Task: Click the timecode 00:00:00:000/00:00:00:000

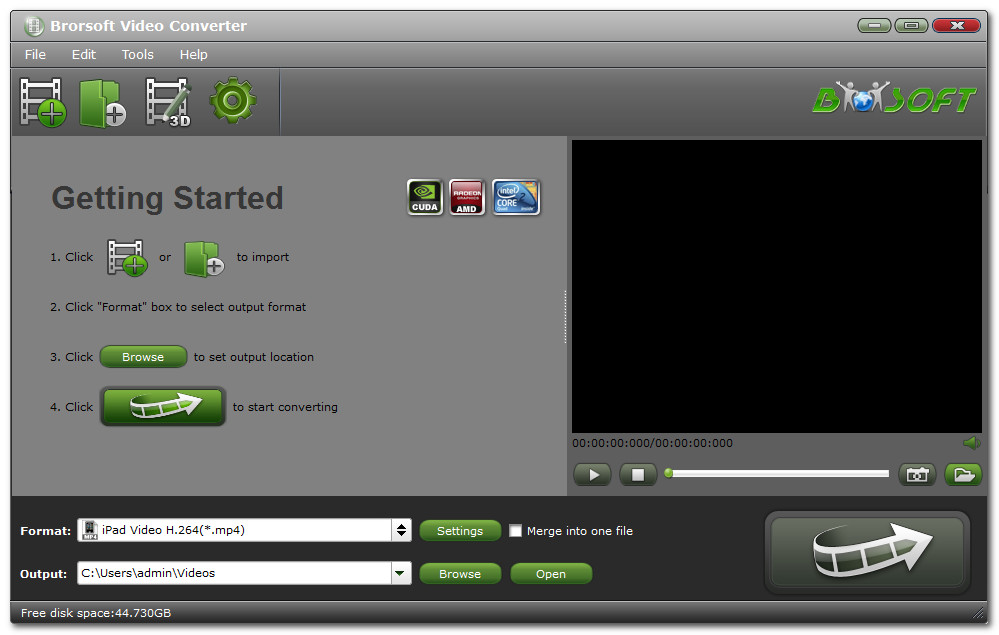Action: pyautogui.click(x=652, y=443)
